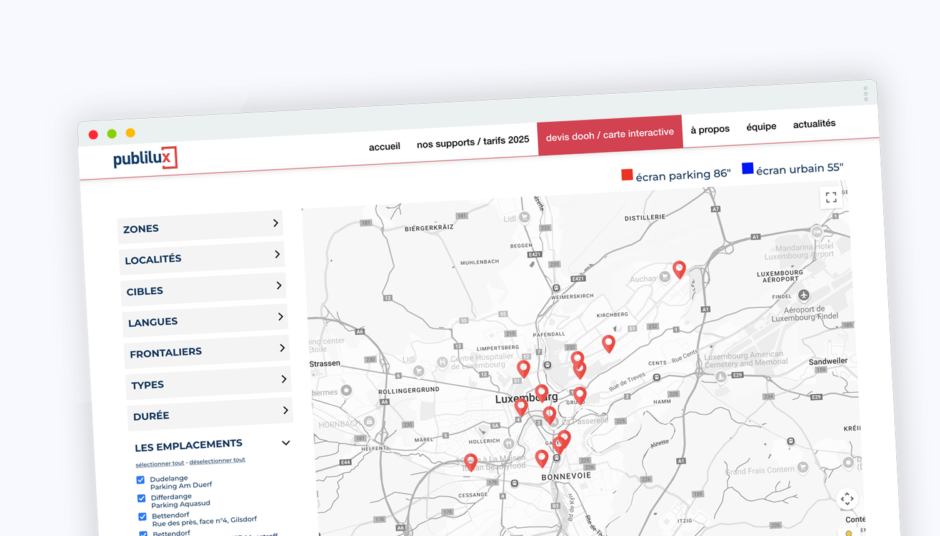940x536 pixels.
Task: Click the Mandarina Hotel map icon
Action: 817,231
